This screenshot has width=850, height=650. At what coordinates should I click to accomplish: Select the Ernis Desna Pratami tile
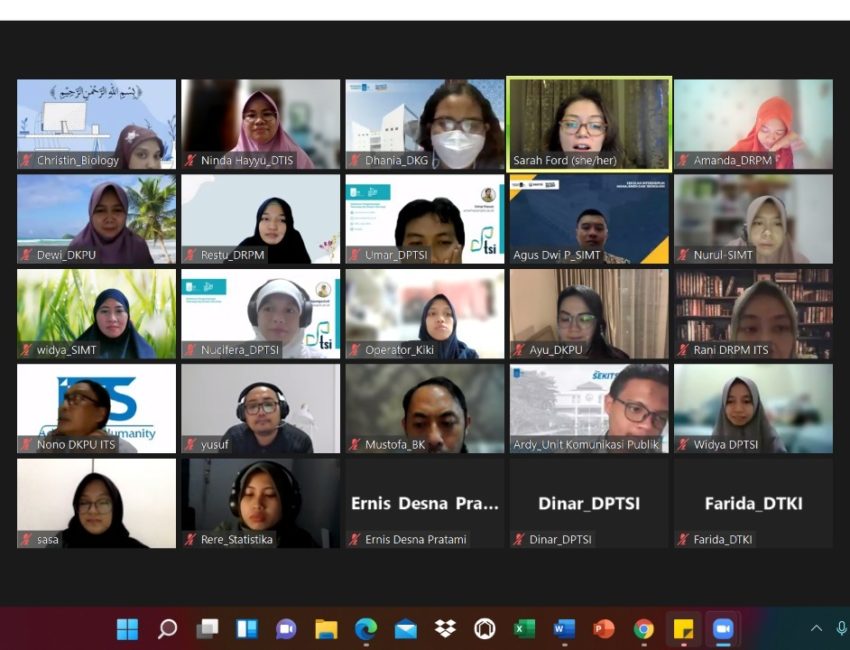[425, 503]
